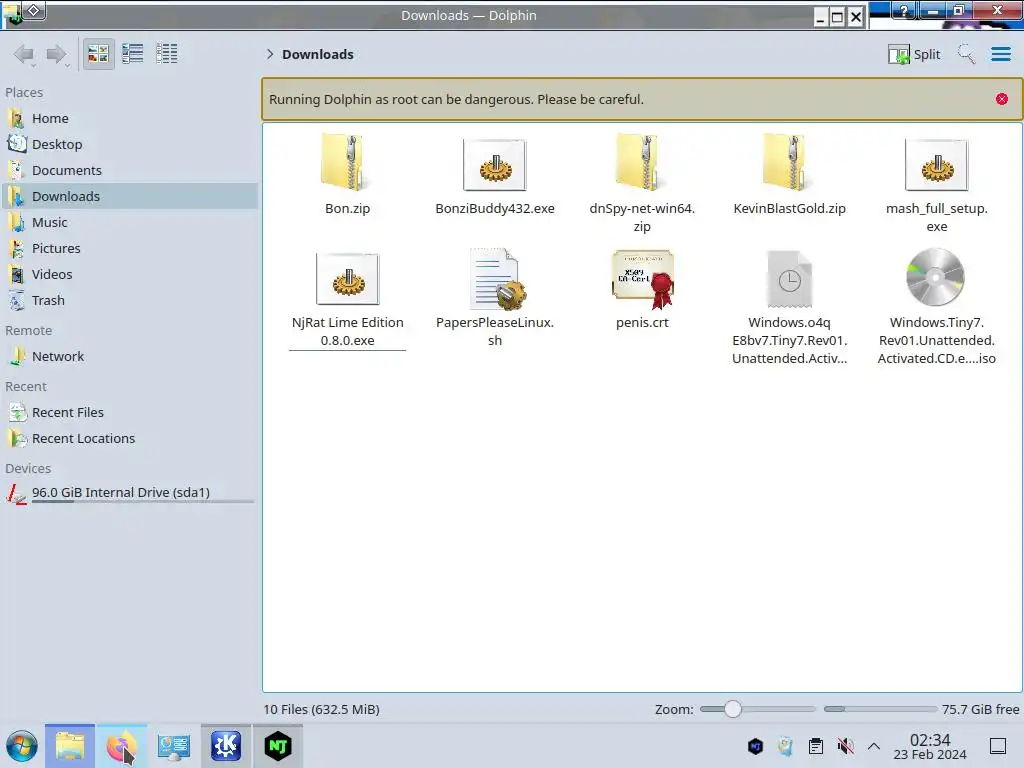Toggle Split view
Screen dimensions: 1024x768
(914, 54)
